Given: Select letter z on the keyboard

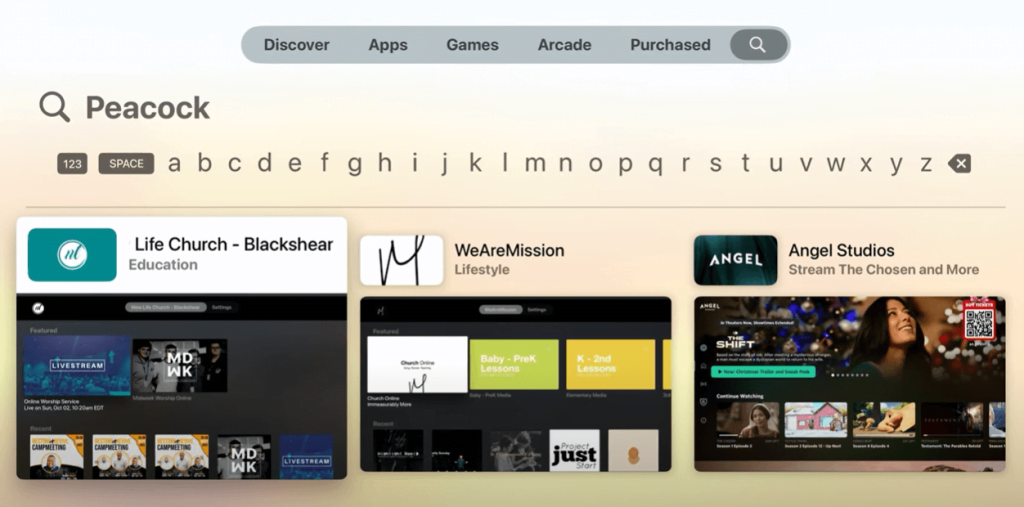Looking at the screenshot, I should pyautogui.click(x=925, y=164).
